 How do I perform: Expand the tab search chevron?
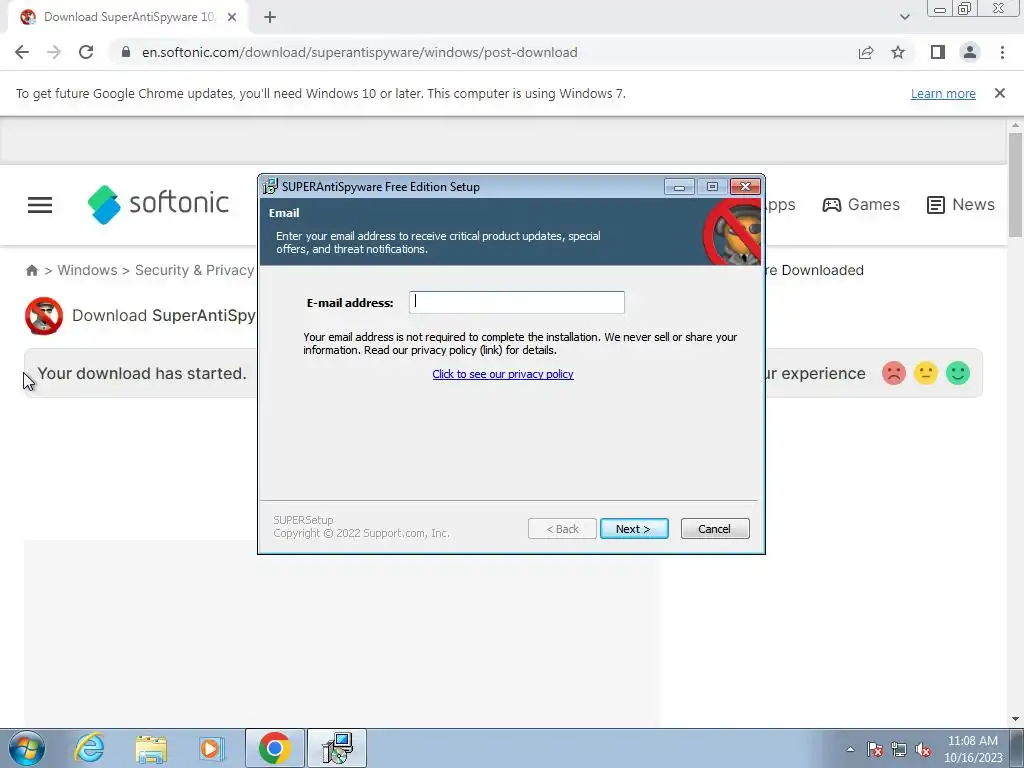(x=904, y=17)
